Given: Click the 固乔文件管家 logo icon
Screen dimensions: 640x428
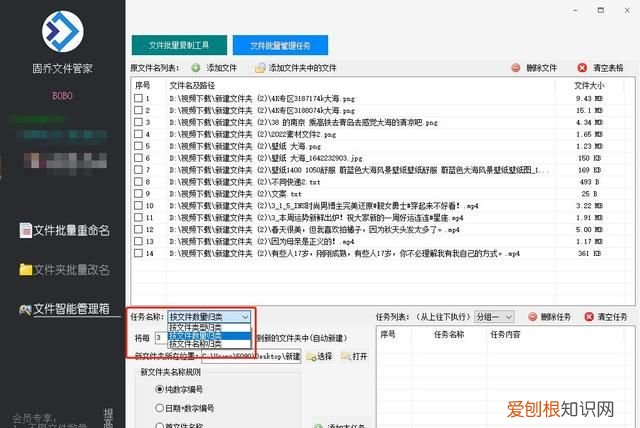Looking at the screenshot, I should tap(63, 31).
